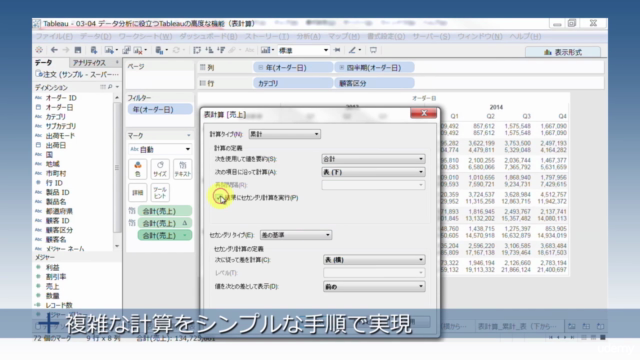Open the 計算タイプ dropdown set to 累計
640x360 pixels.
pos(284,134)
